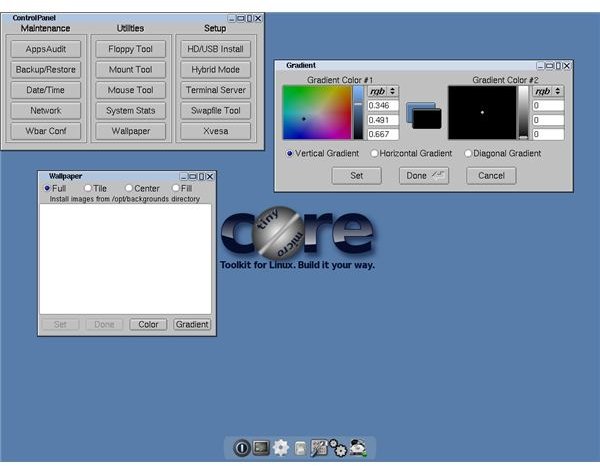
Task: Open rgb mode dropdown for Gradient Color #2
Action: (548, 91)
